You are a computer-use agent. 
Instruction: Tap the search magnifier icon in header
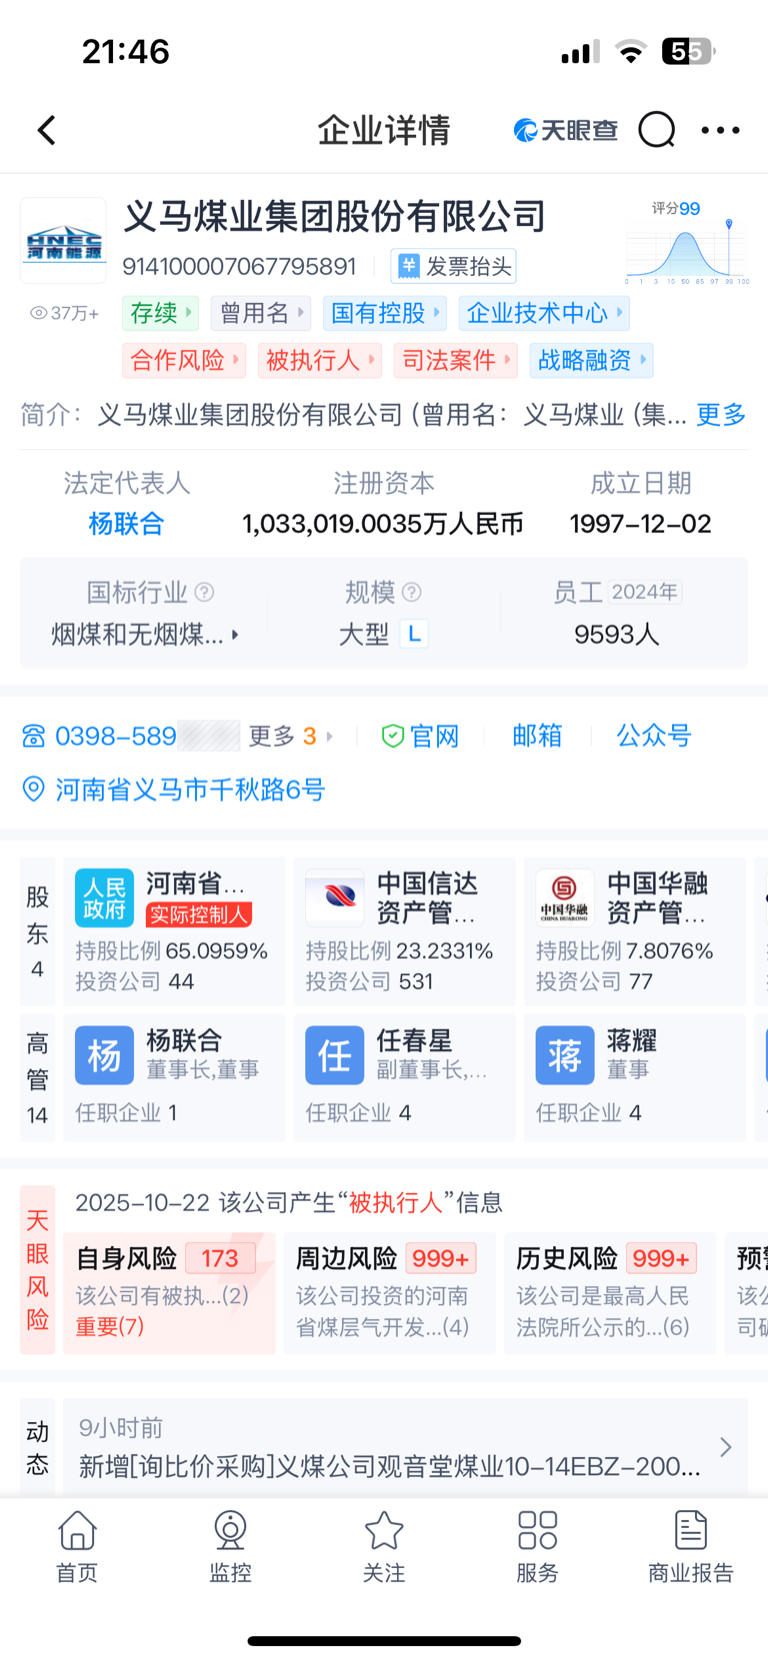657,129
